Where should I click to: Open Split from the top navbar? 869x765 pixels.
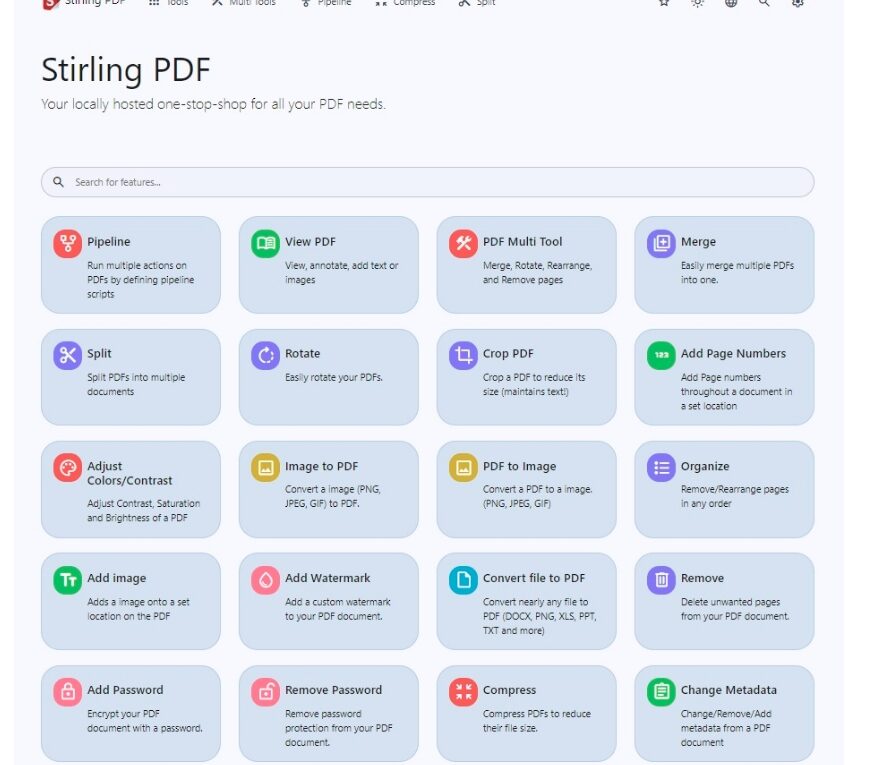point(477,3)
